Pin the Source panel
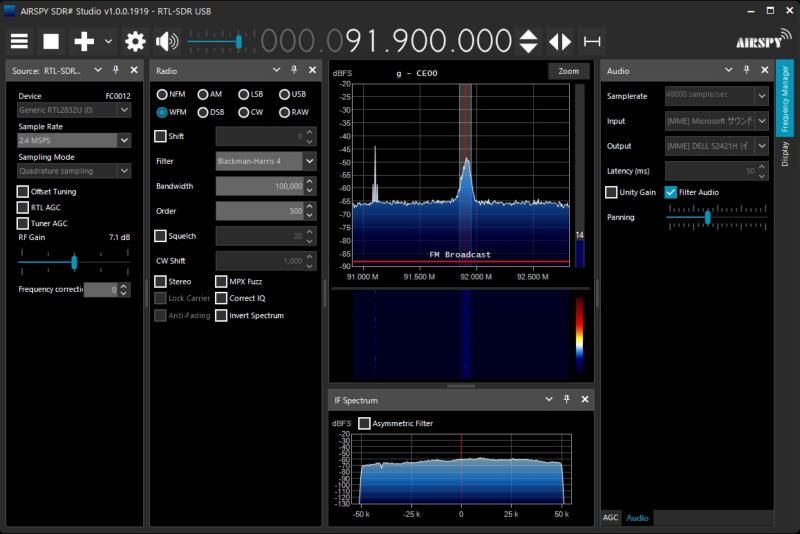Image resolution: width=800 pixels, height=534 pixels. pyautogui.click(x=116, y=70)
